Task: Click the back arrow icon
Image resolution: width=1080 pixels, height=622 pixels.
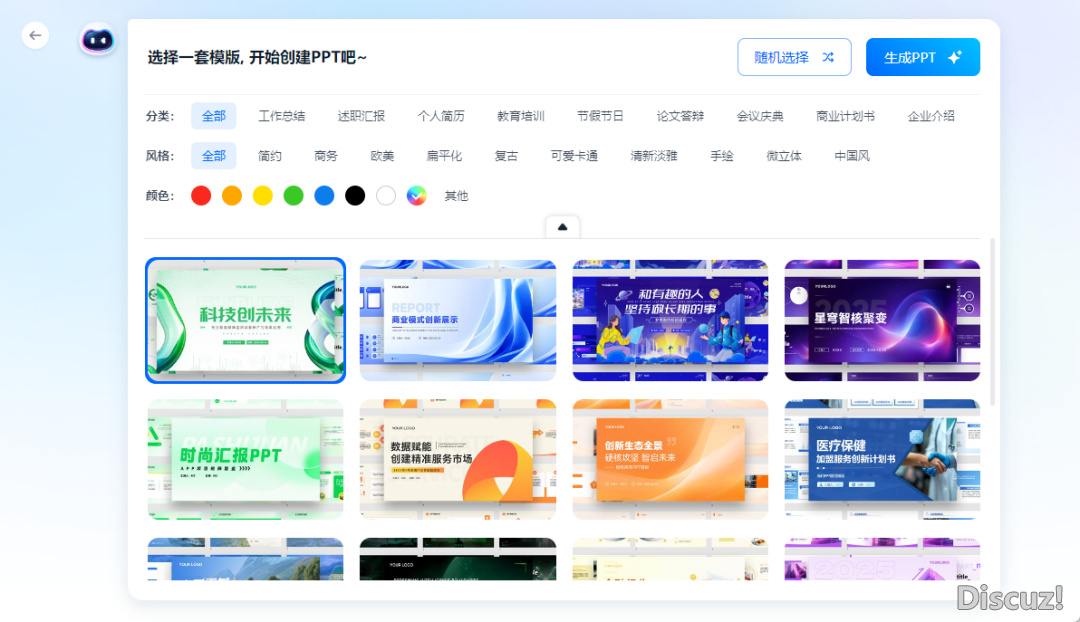Action: pos(35,35)
